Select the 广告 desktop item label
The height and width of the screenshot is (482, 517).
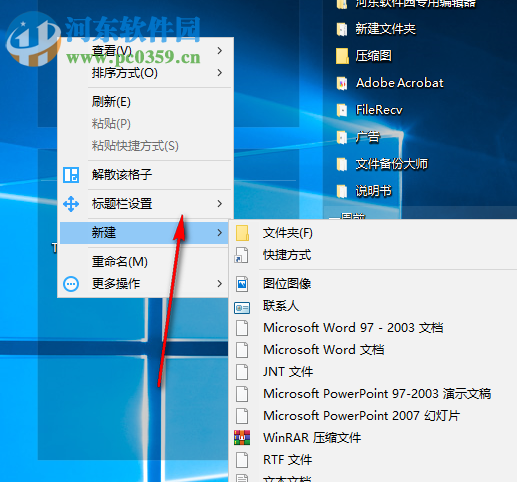pos(367,137)
